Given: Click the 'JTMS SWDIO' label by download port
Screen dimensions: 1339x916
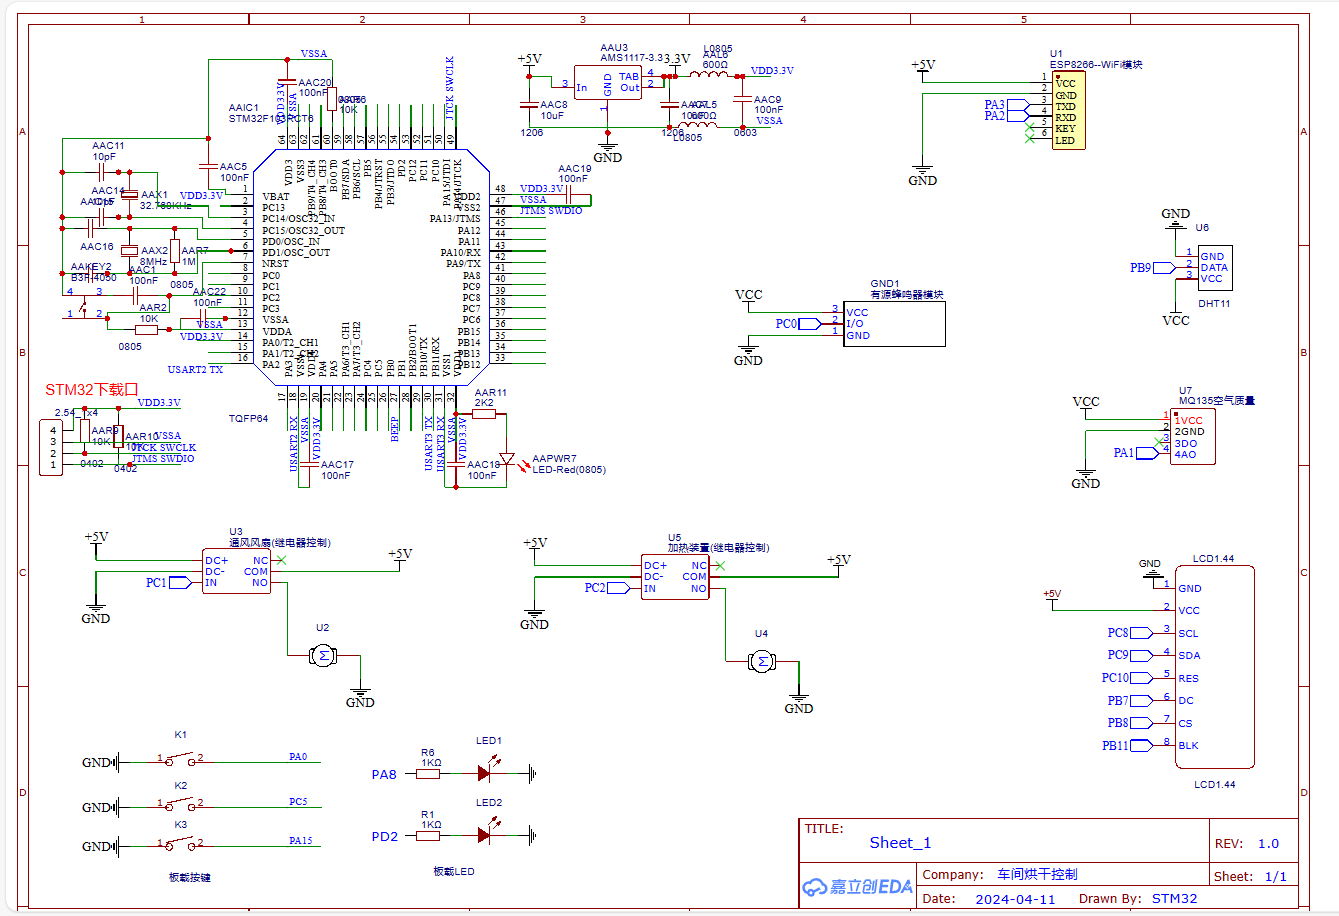Looking at the screenshot, I should pos(163,458).
